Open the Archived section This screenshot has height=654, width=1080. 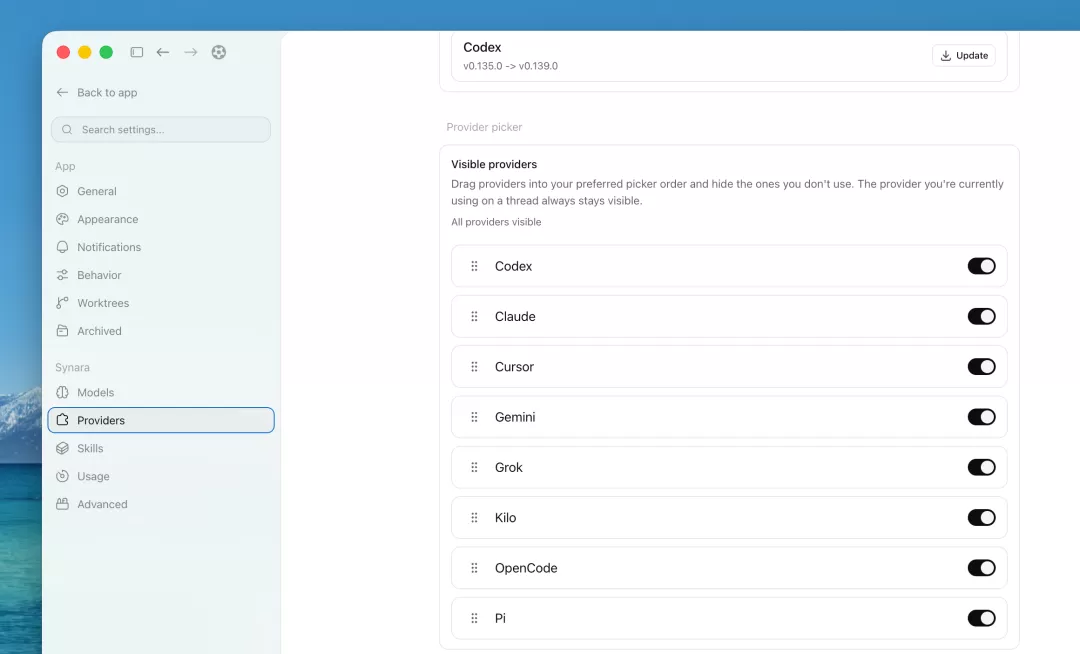(x=161, y=331)
